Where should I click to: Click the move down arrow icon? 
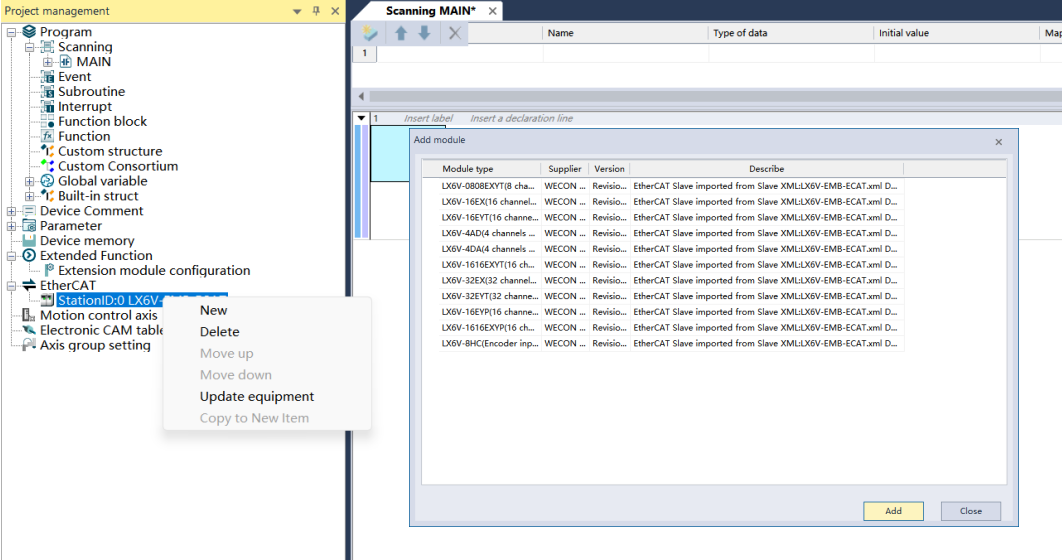coord(424,33)
